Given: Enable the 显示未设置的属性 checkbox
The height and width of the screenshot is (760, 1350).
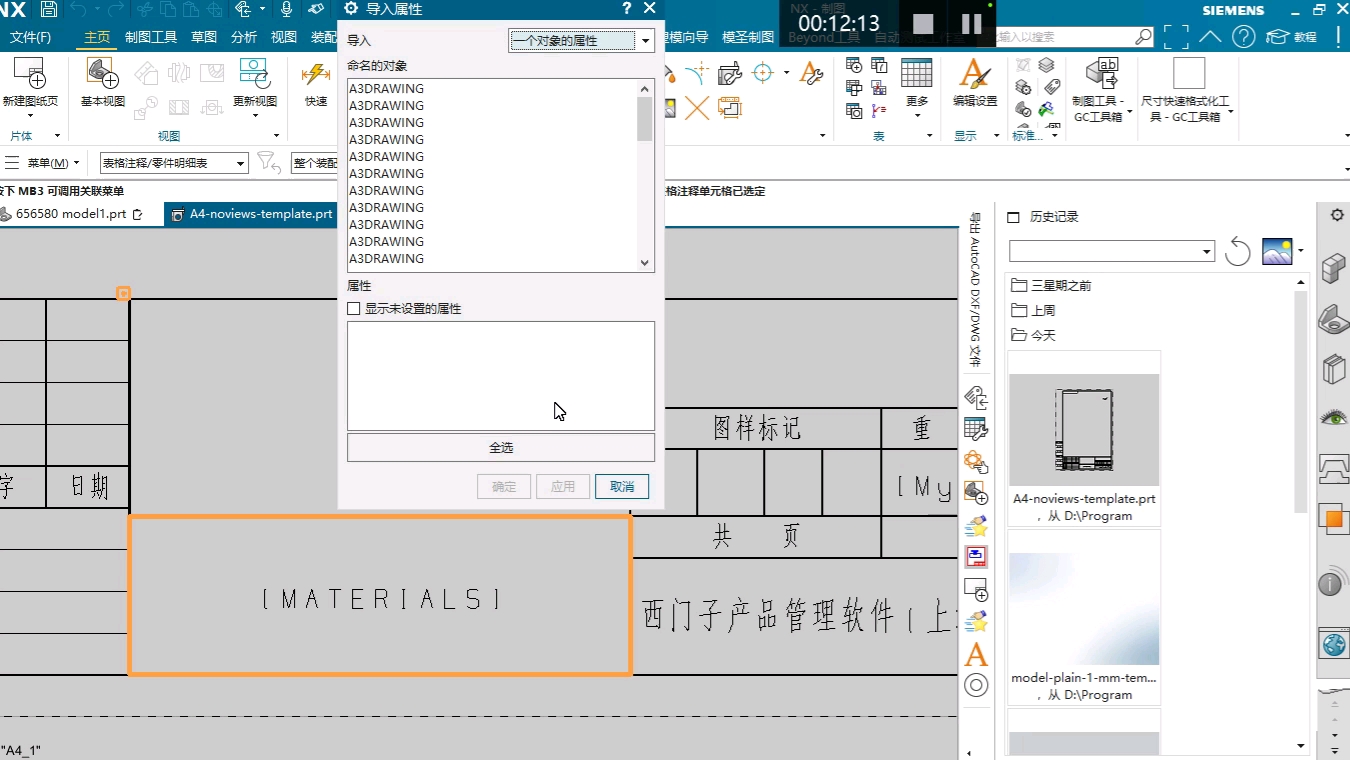Looking at the screenshot, I should click(354, 308).
